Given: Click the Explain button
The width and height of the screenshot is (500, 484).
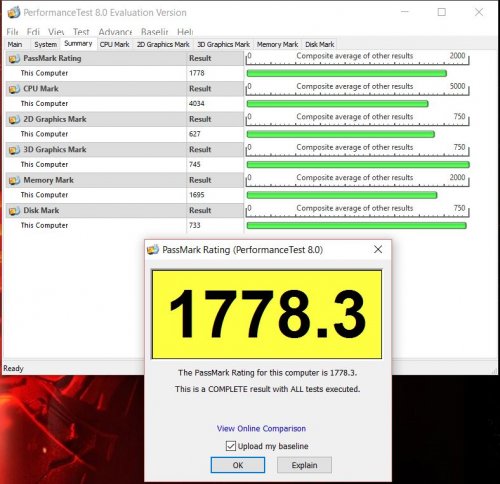Looking at the screenshot, I should tap(304, 465).
